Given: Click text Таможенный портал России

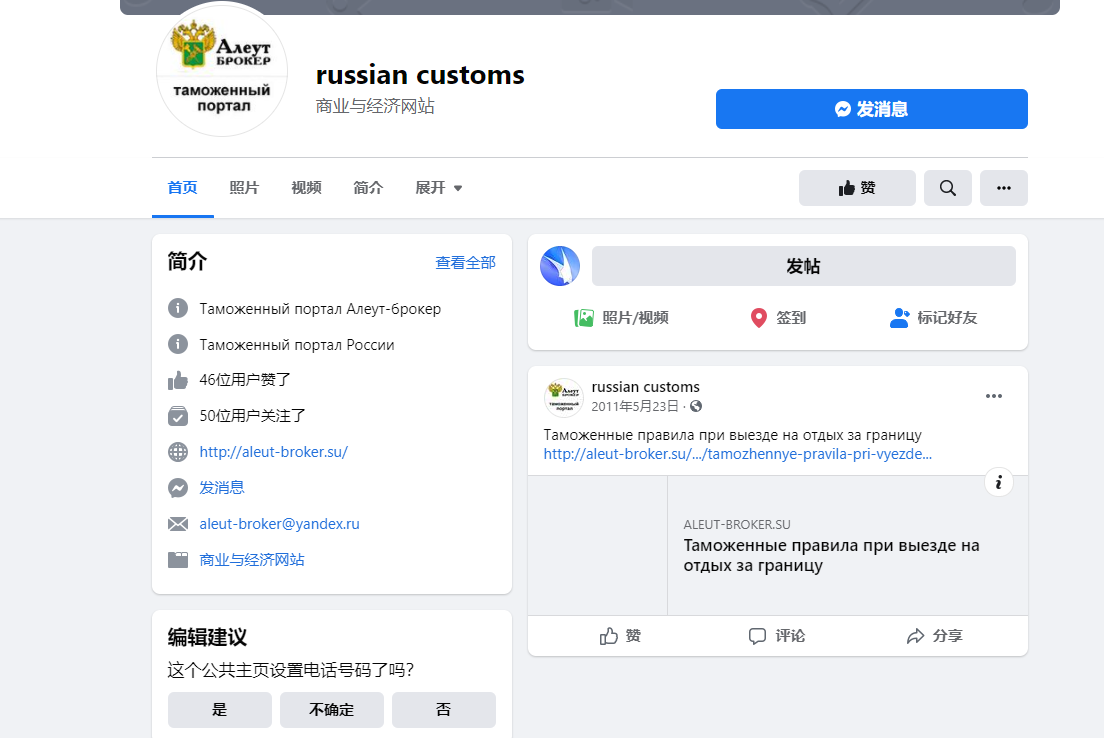Looking at the screenshot, I should point(297,345).
